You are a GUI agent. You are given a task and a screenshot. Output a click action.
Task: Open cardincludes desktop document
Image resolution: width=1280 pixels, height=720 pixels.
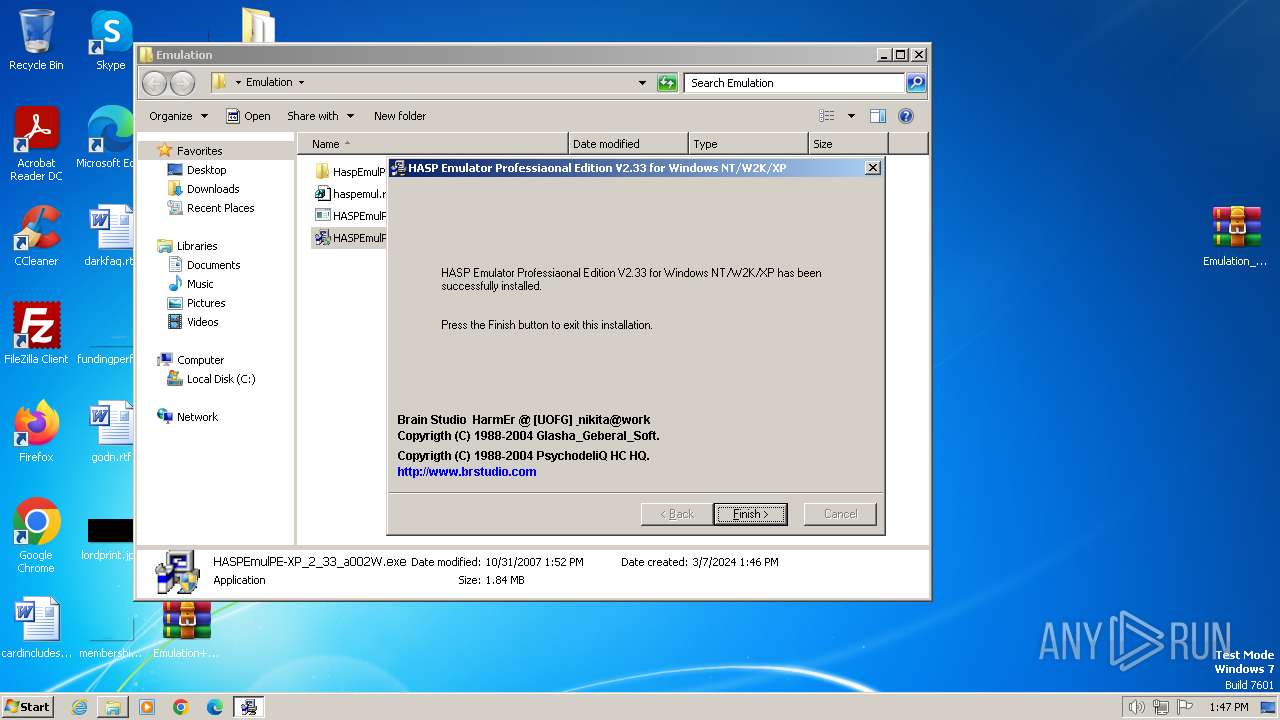(36, 628)
